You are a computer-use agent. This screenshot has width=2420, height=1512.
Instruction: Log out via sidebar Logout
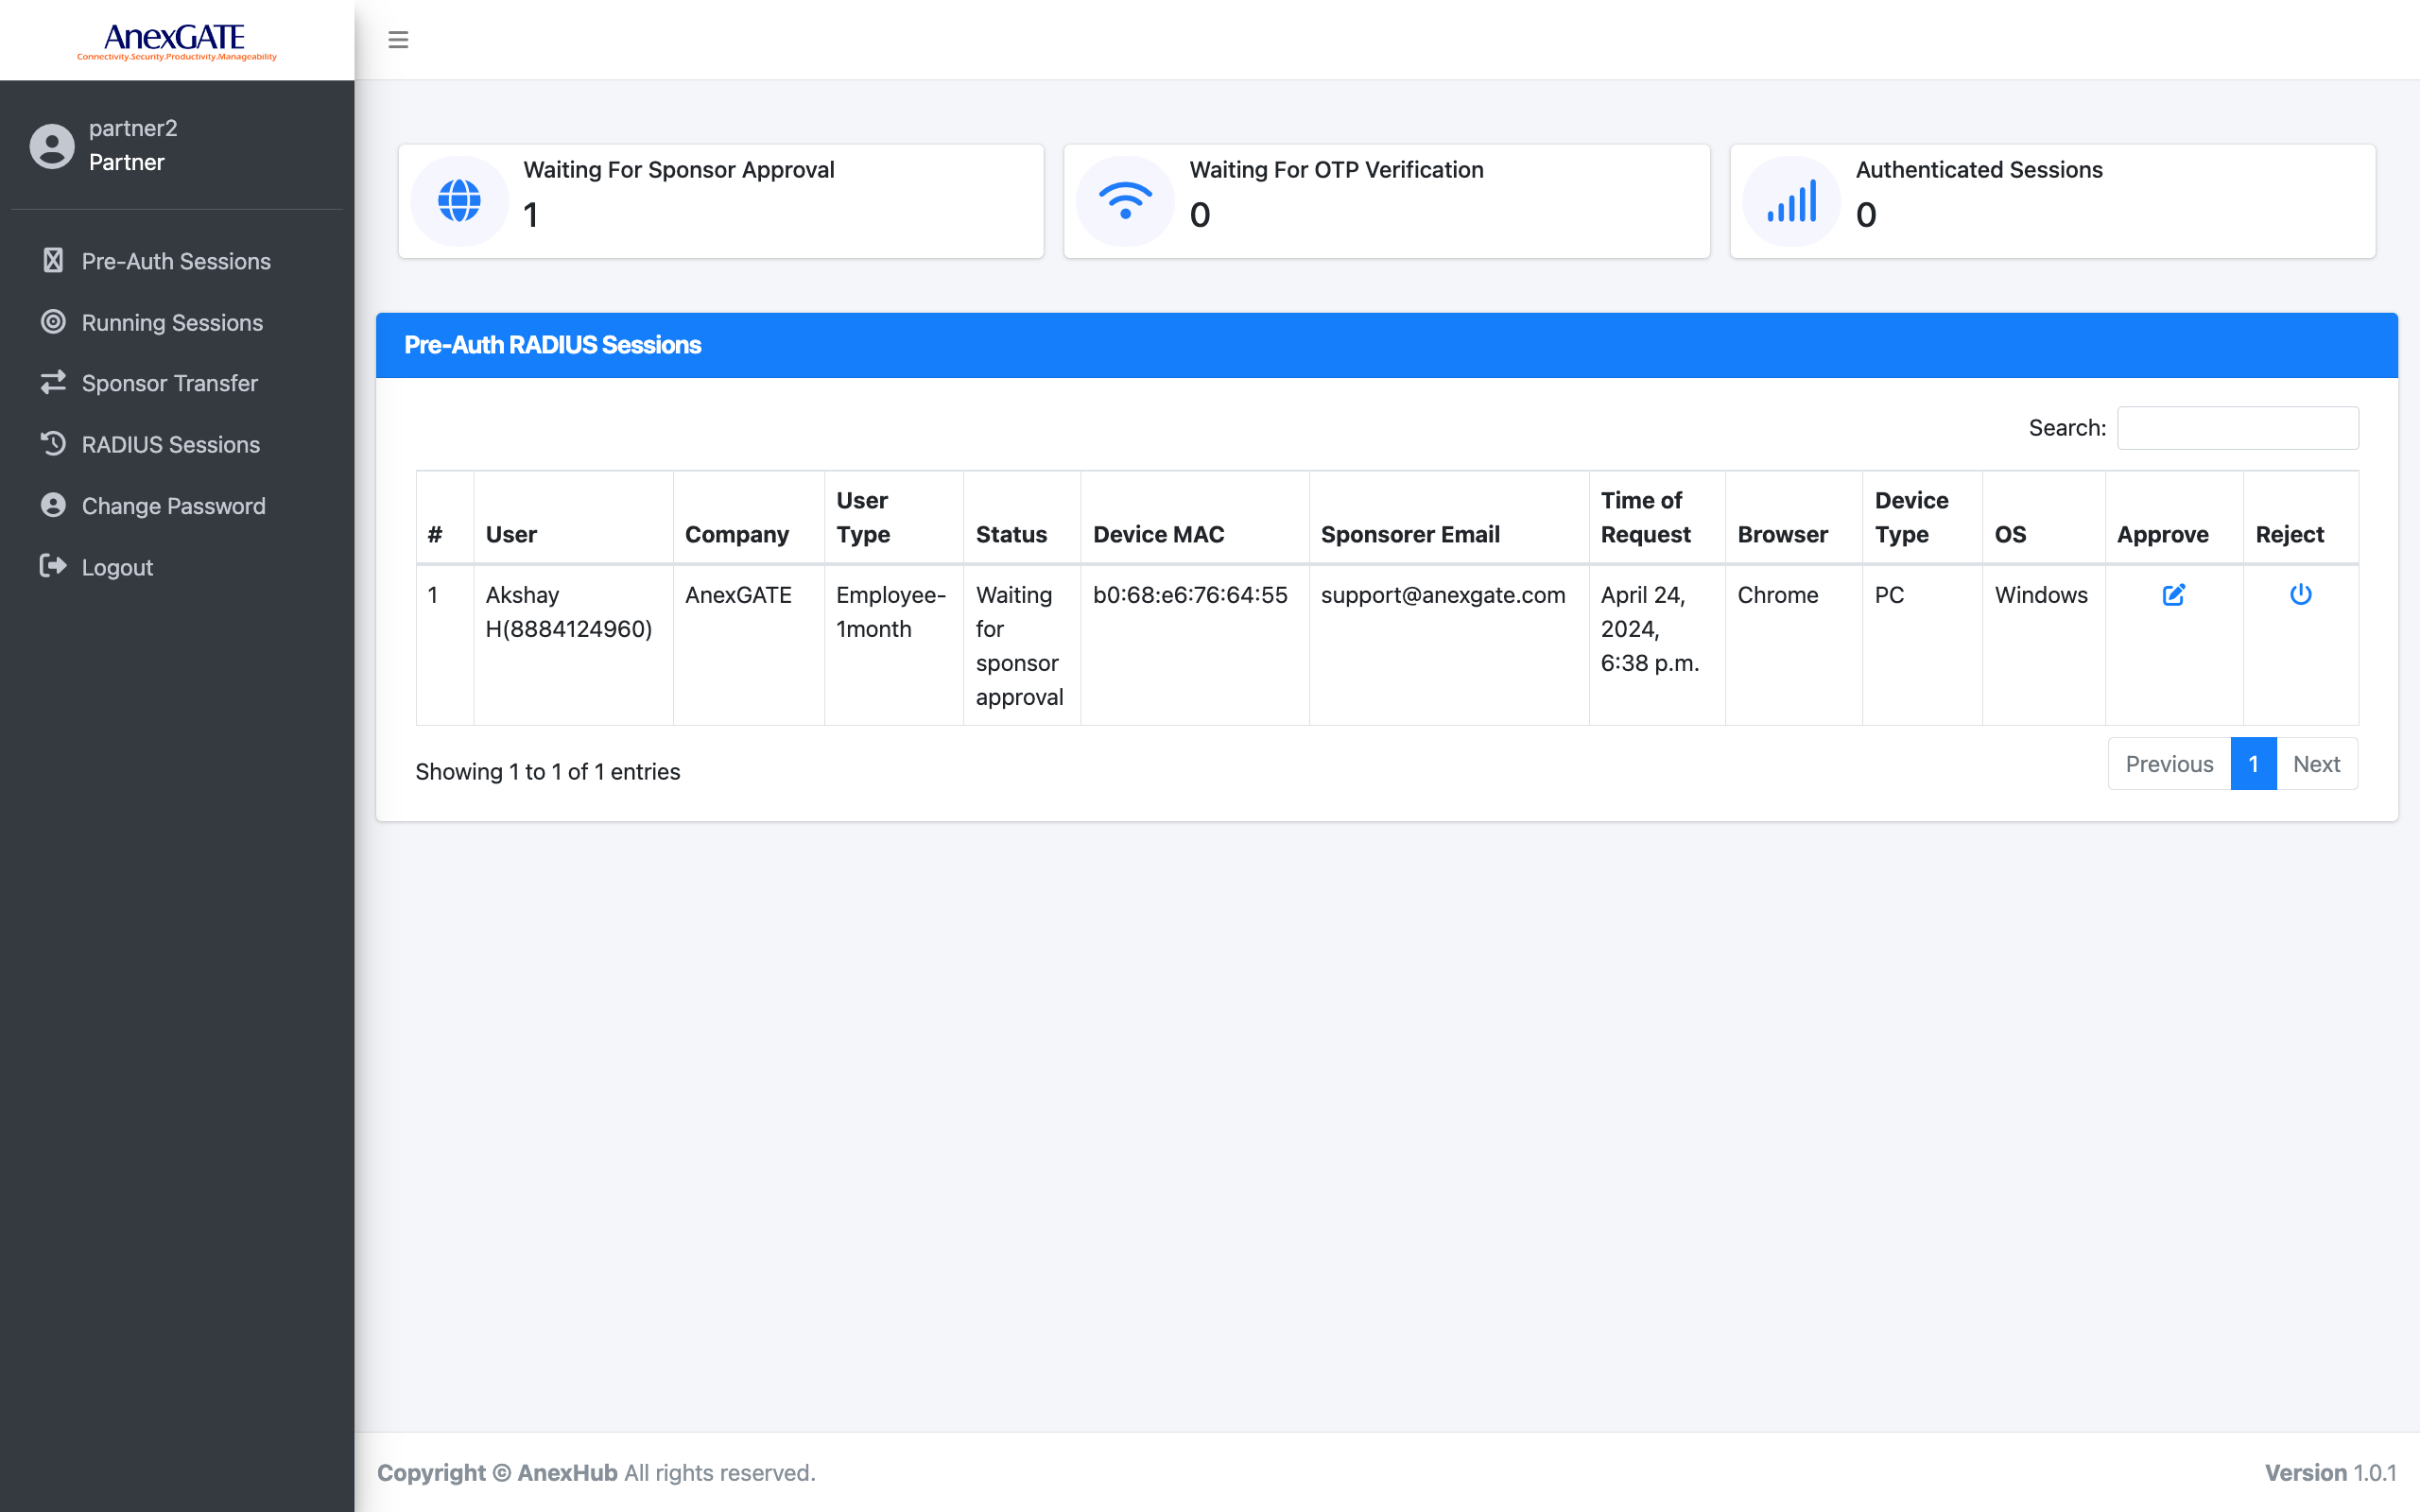point(117,567)
